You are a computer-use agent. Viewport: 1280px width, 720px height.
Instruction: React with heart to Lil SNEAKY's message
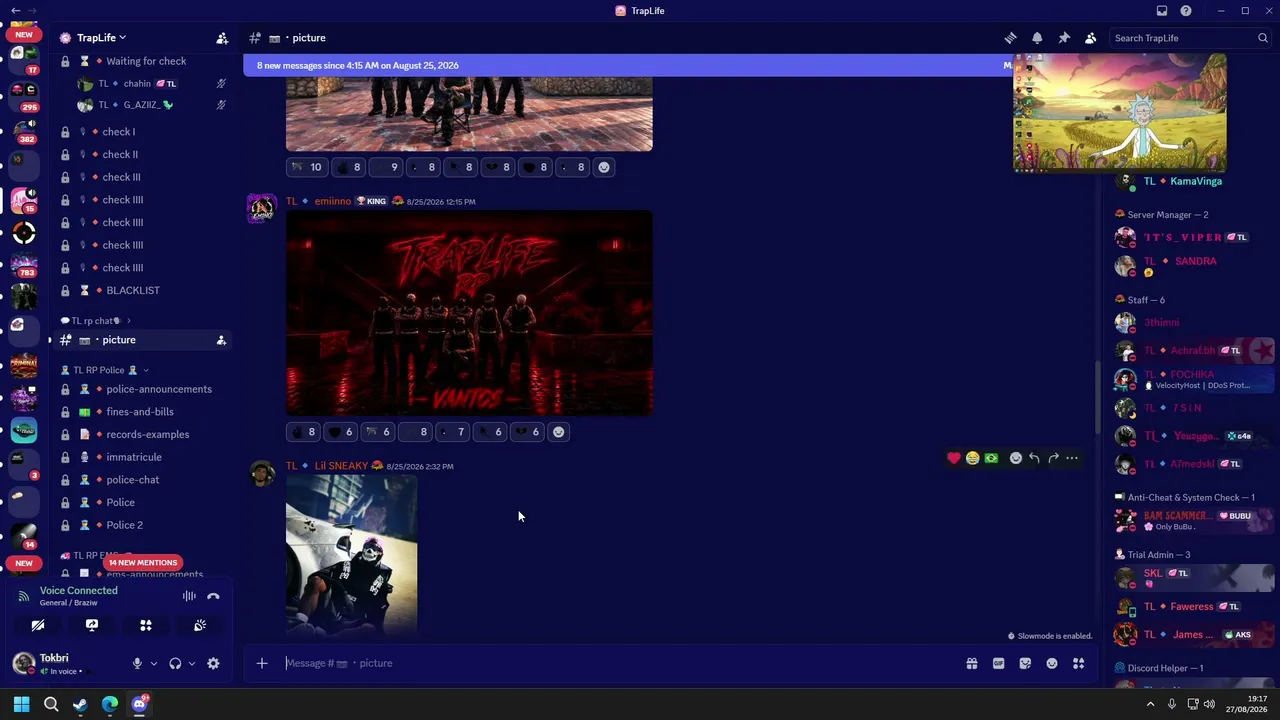(953, 458)
